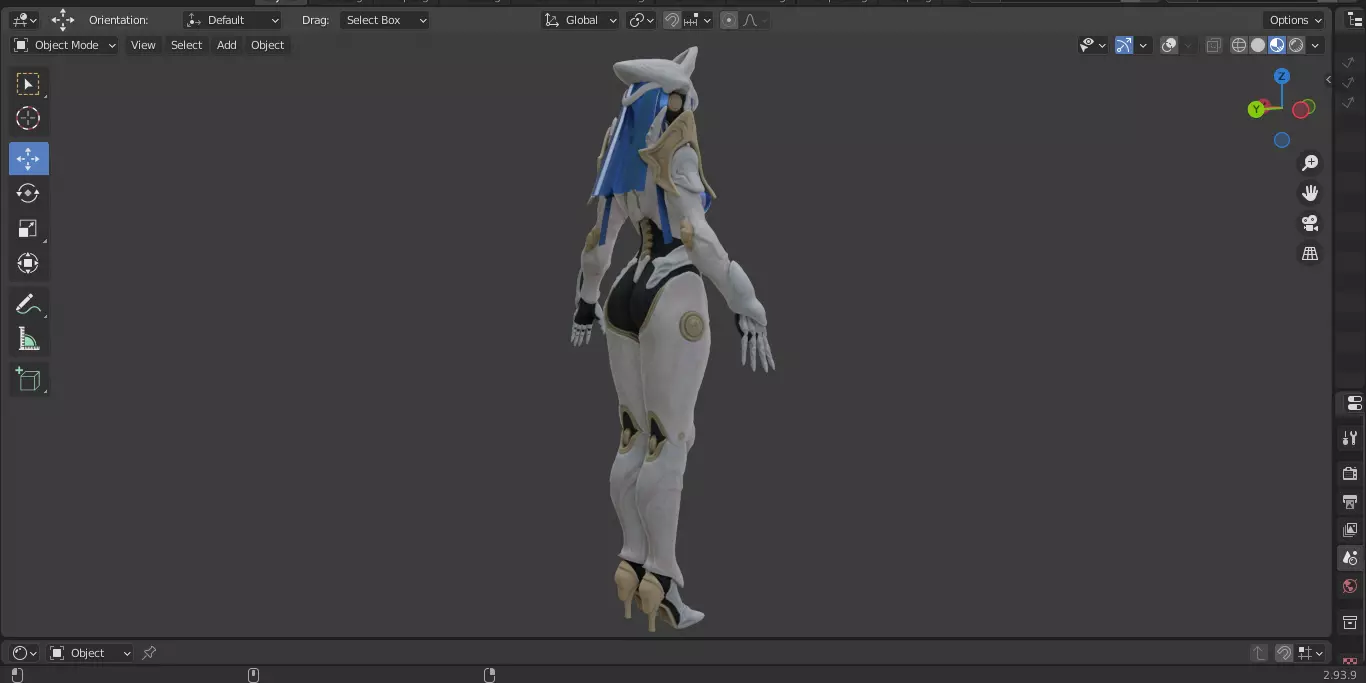This screenshot has height=683, width=1366.
Task: Click the active Move tool icon in header
Action: click(63, 20)
